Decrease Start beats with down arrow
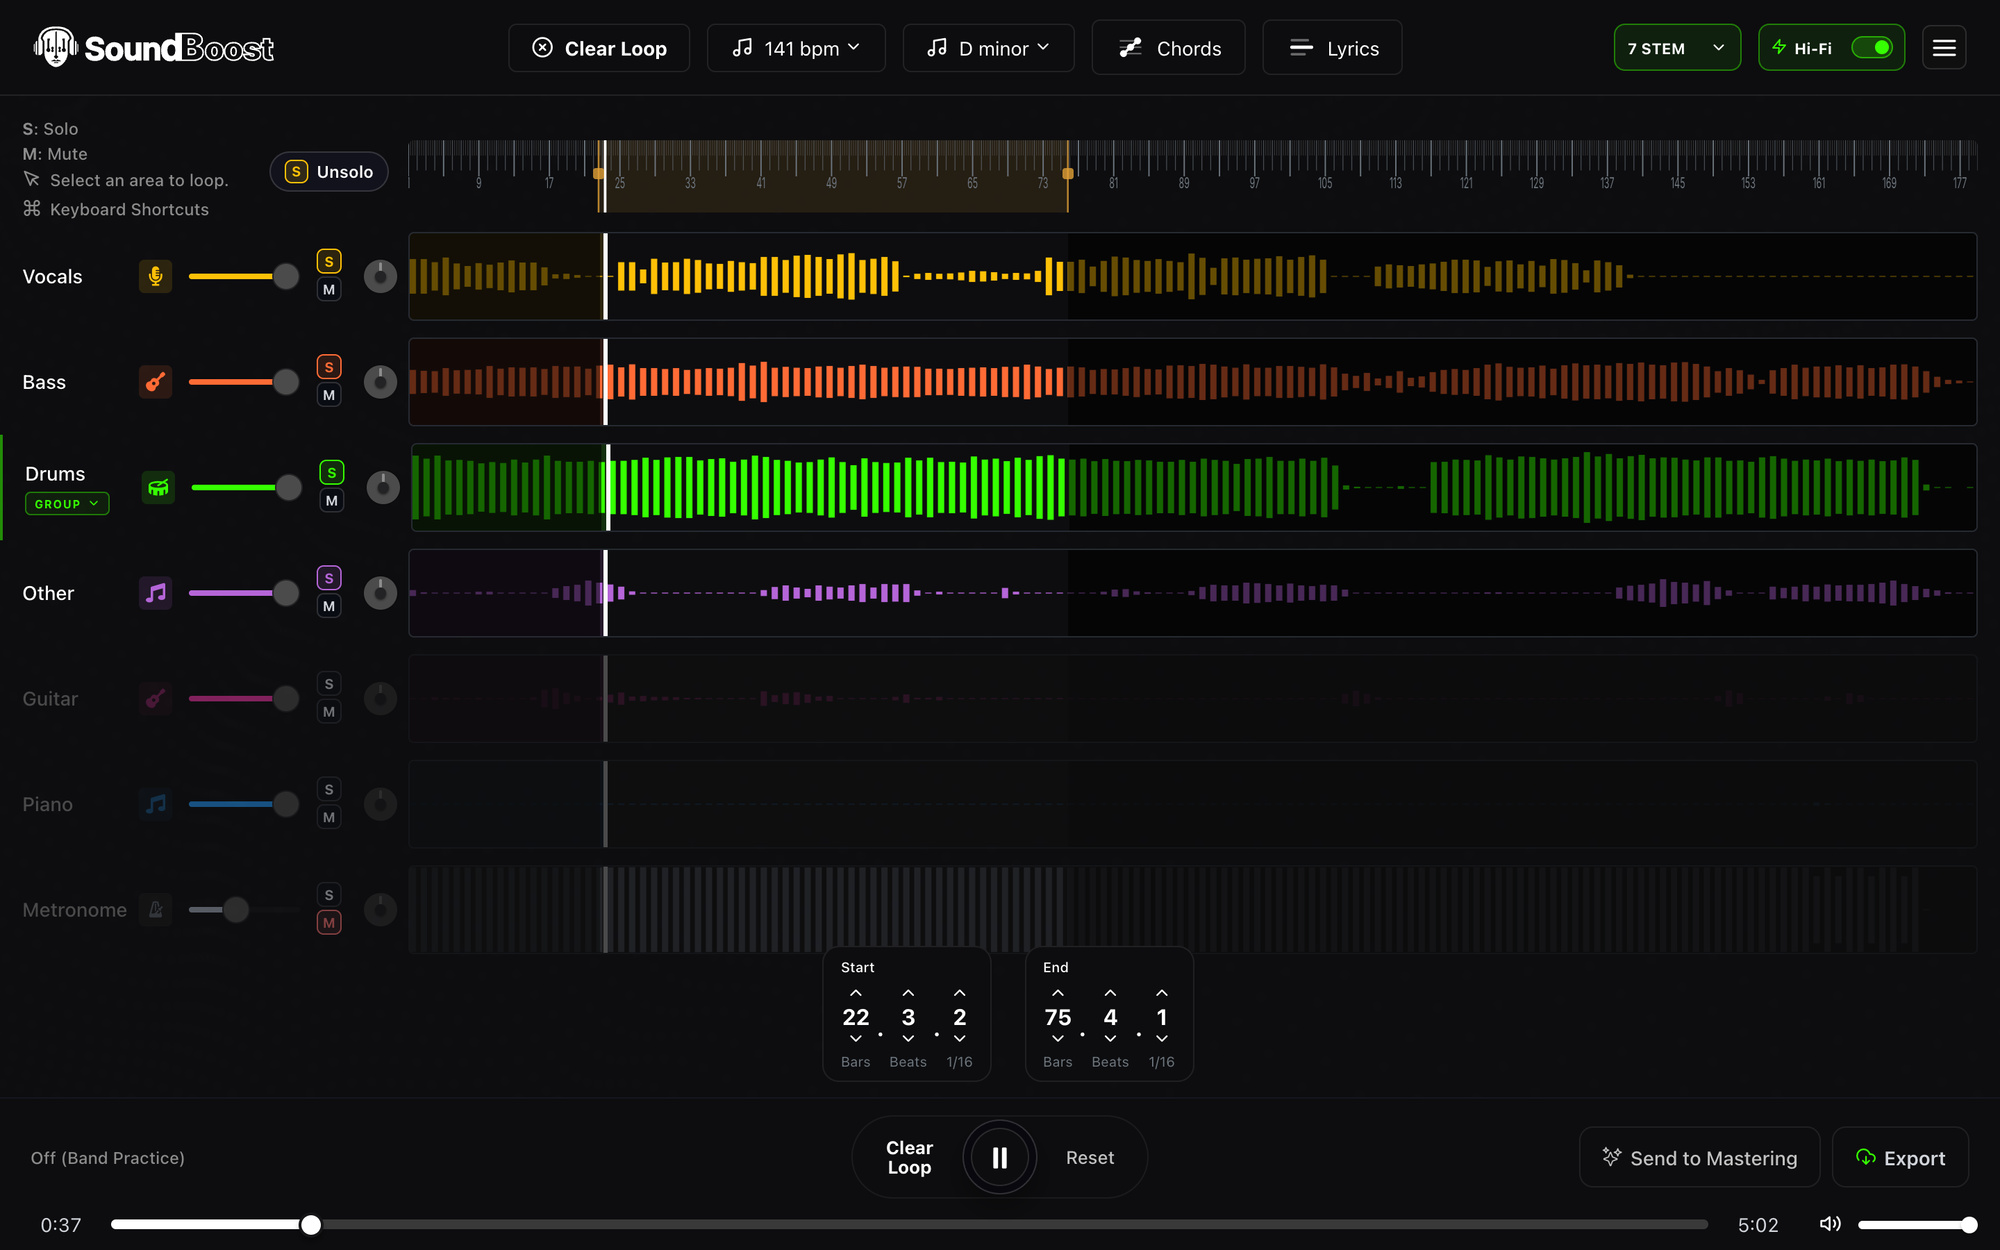 908,1039
